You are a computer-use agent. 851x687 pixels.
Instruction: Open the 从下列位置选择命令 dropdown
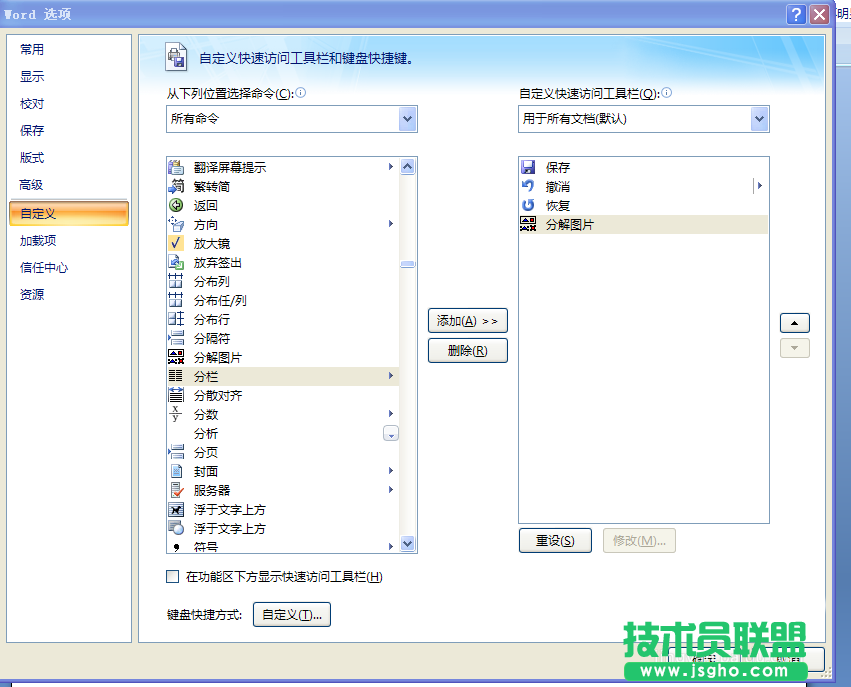coord(406,118)
